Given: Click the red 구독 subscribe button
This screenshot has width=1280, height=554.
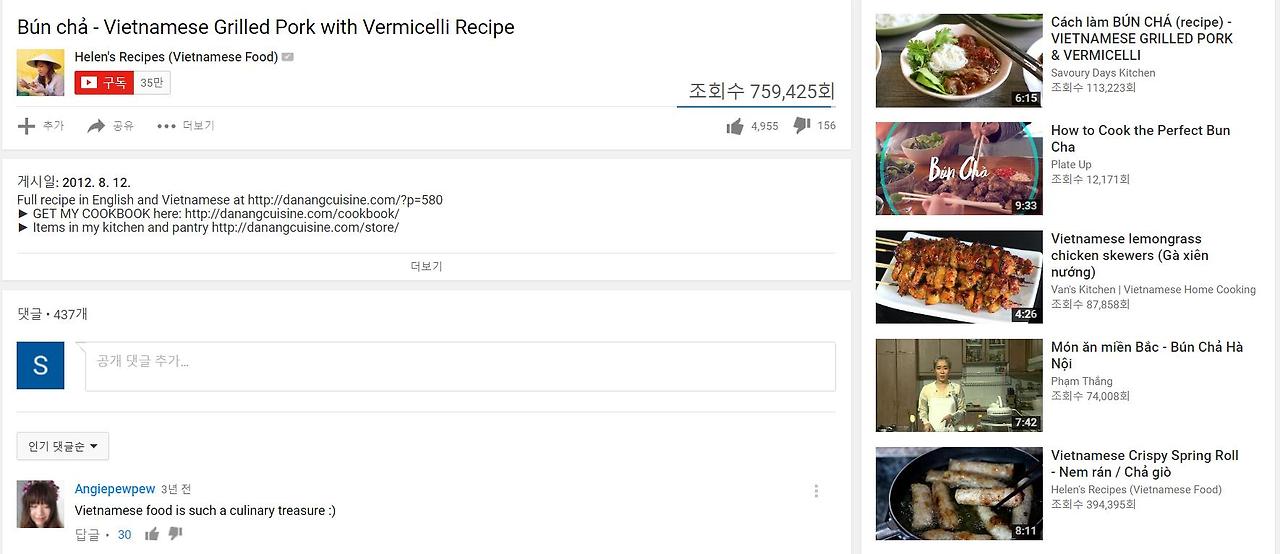Looking at the screenshot, I should (x=104, y=83).
